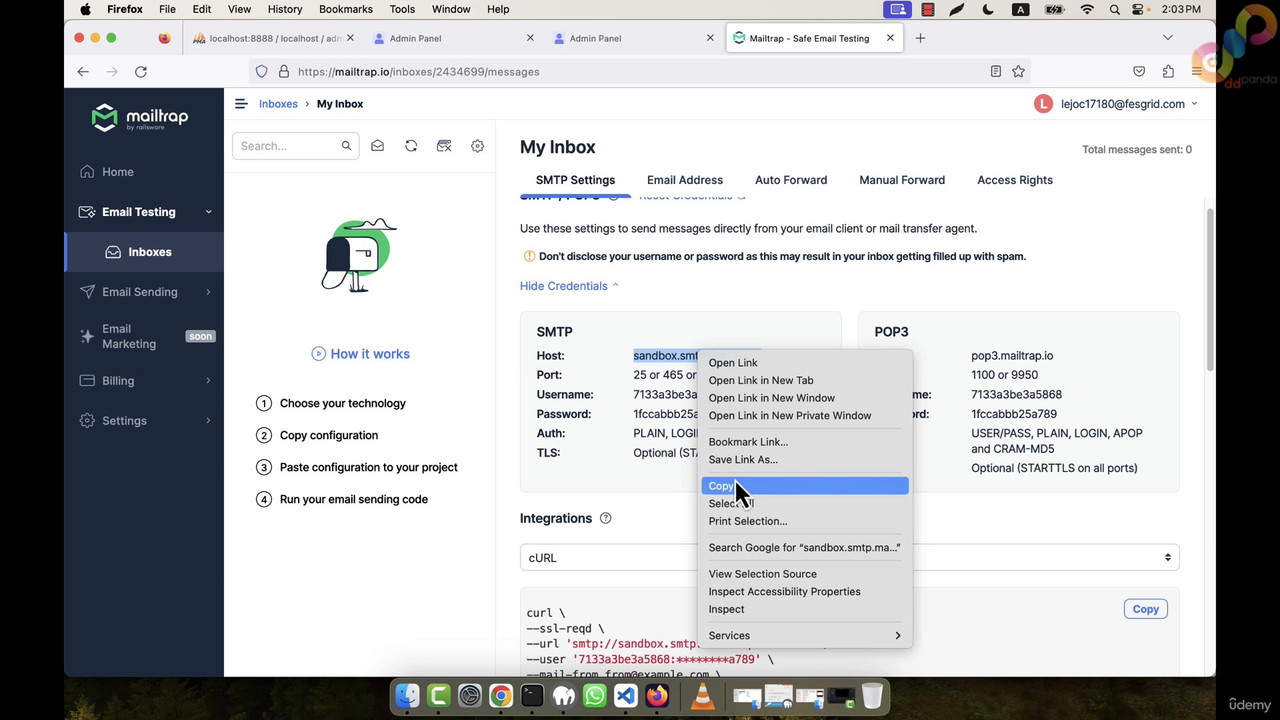Open Google Chrome from the Dock
1280x720 pixels.
501,696
